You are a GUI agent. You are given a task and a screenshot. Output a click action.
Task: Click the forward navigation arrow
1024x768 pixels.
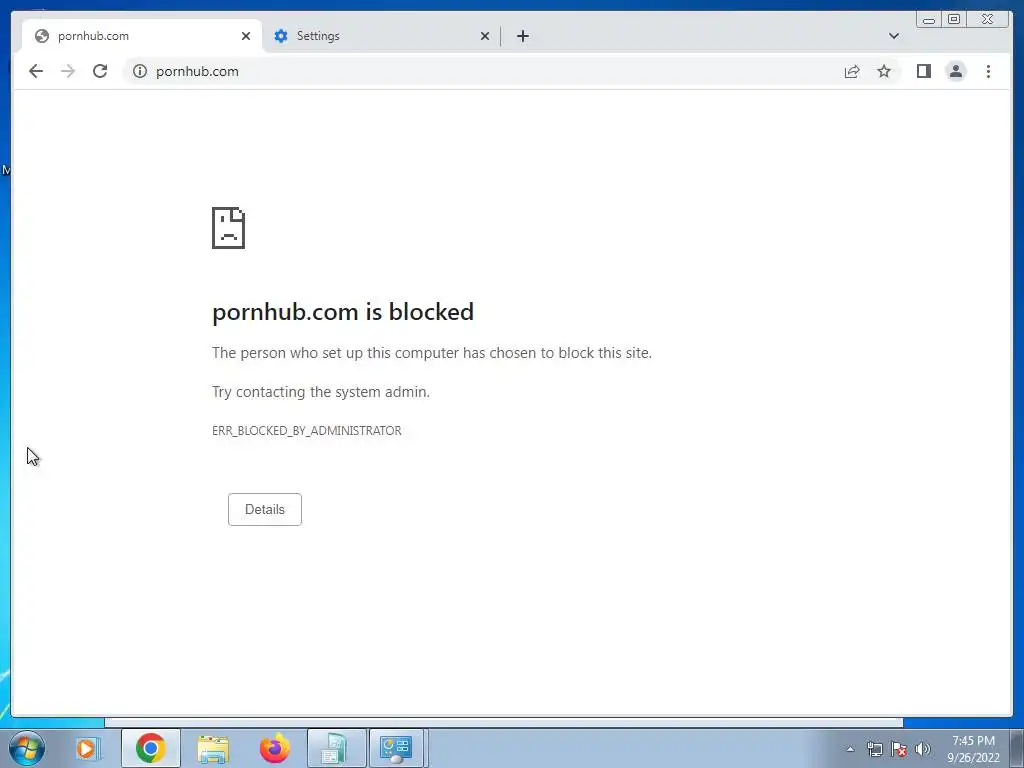[x=68, y=71]
